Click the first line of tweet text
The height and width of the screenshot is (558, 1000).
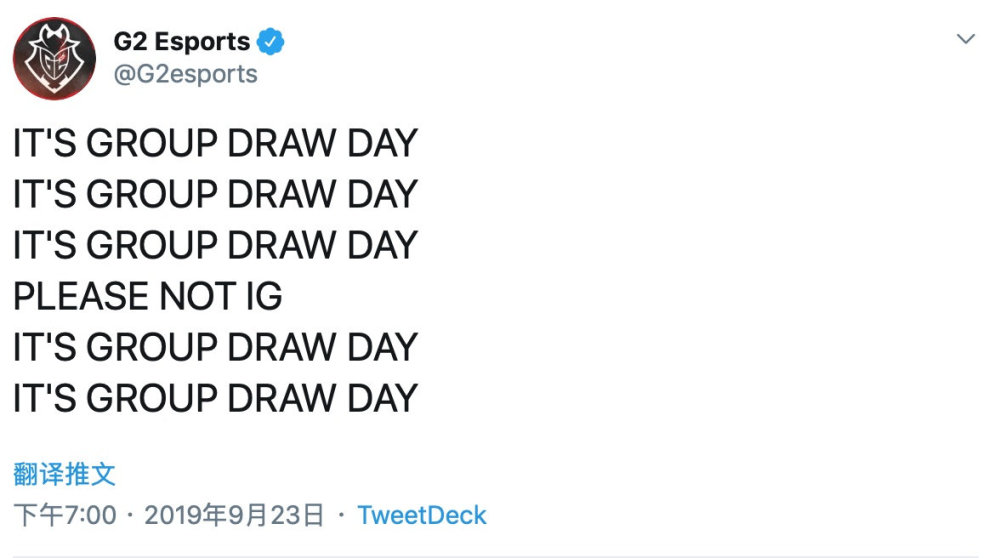[215, 144]
